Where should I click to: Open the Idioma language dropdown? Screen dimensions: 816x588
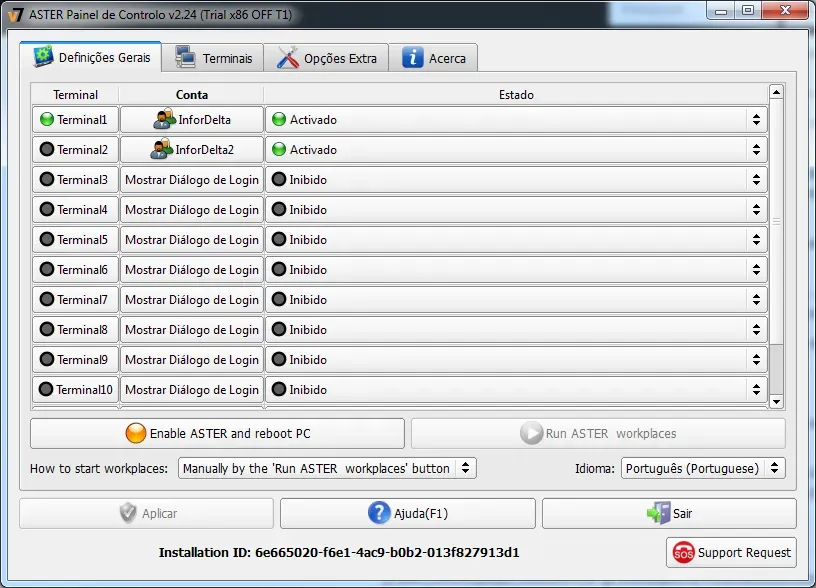(700, 467)
